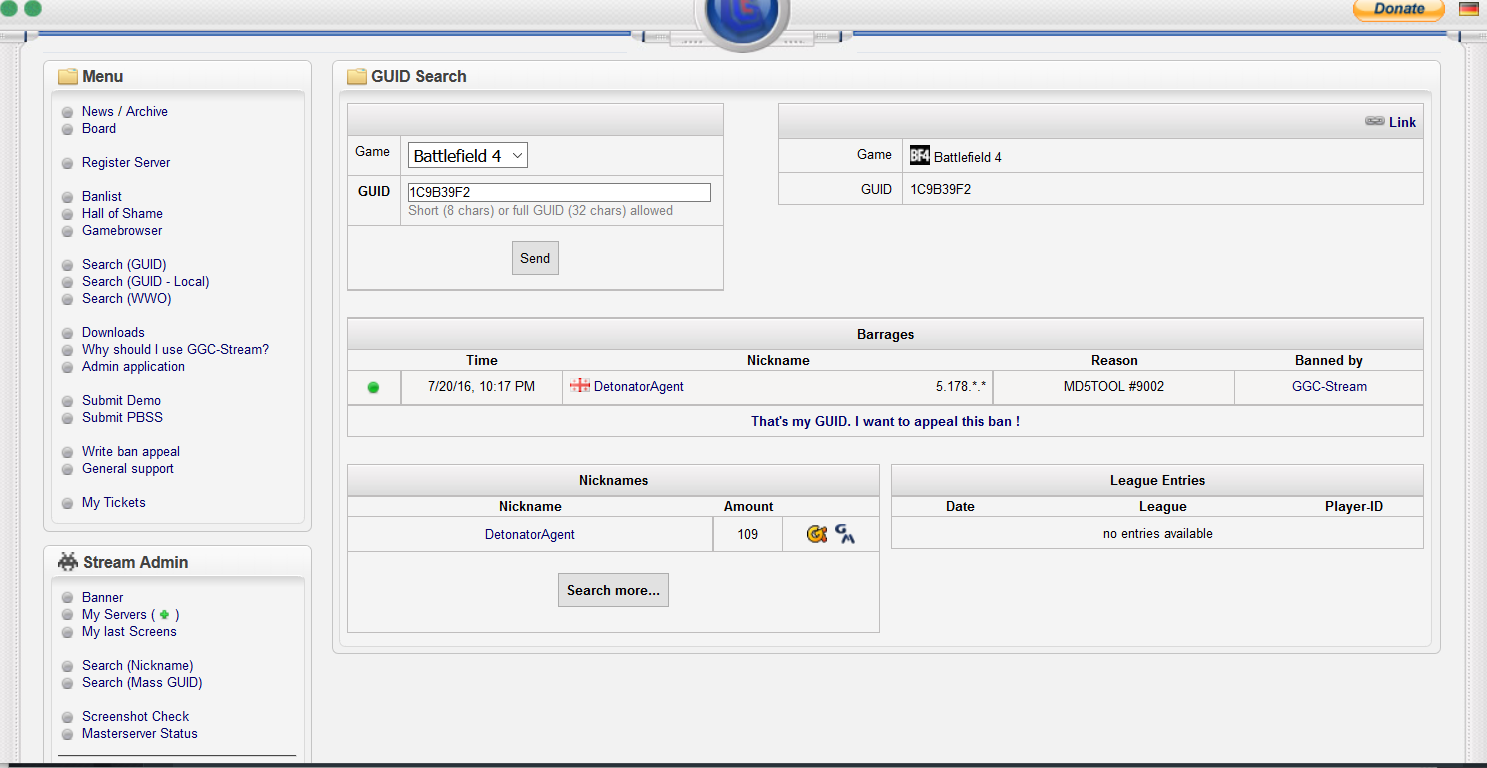Open DetonatorAgent in the Nicknames table
This screenshot has height=768, width=1487.
[x=530, y=534]
